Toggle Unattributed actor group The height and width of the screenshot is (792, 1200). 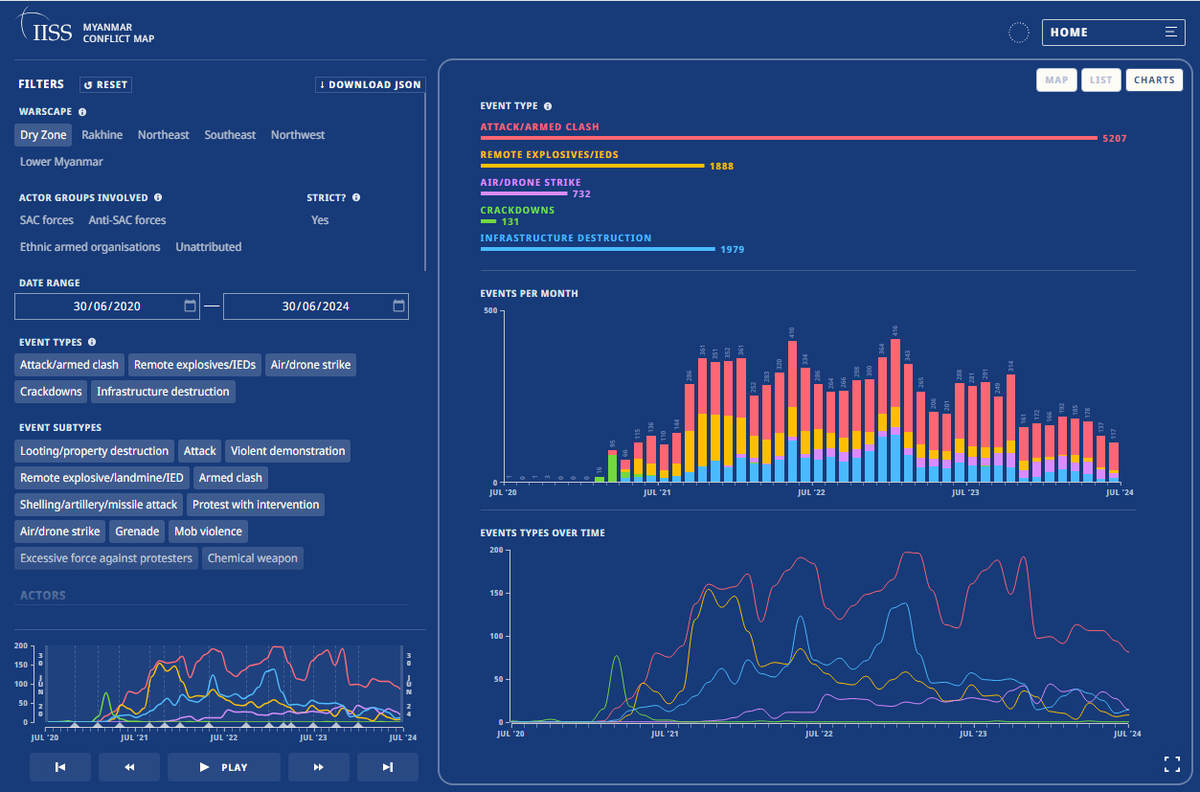coord(208,247)
